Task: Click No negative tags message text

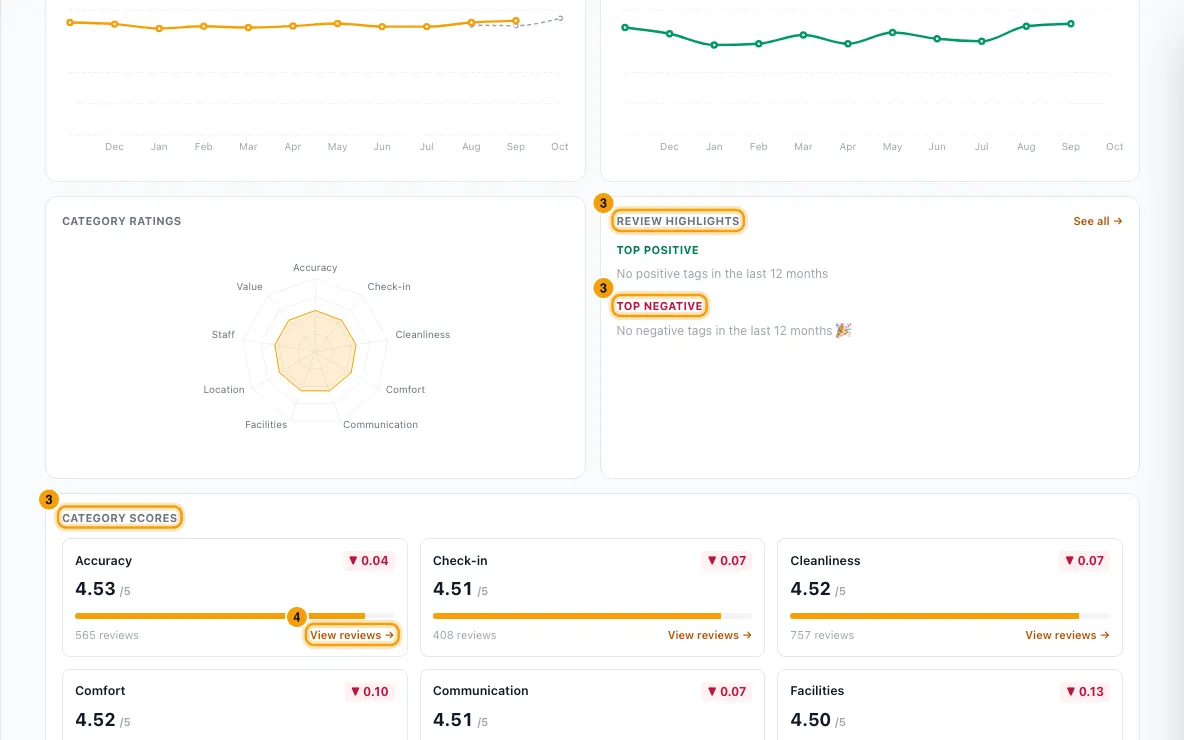Action: (x=733, y=331)
